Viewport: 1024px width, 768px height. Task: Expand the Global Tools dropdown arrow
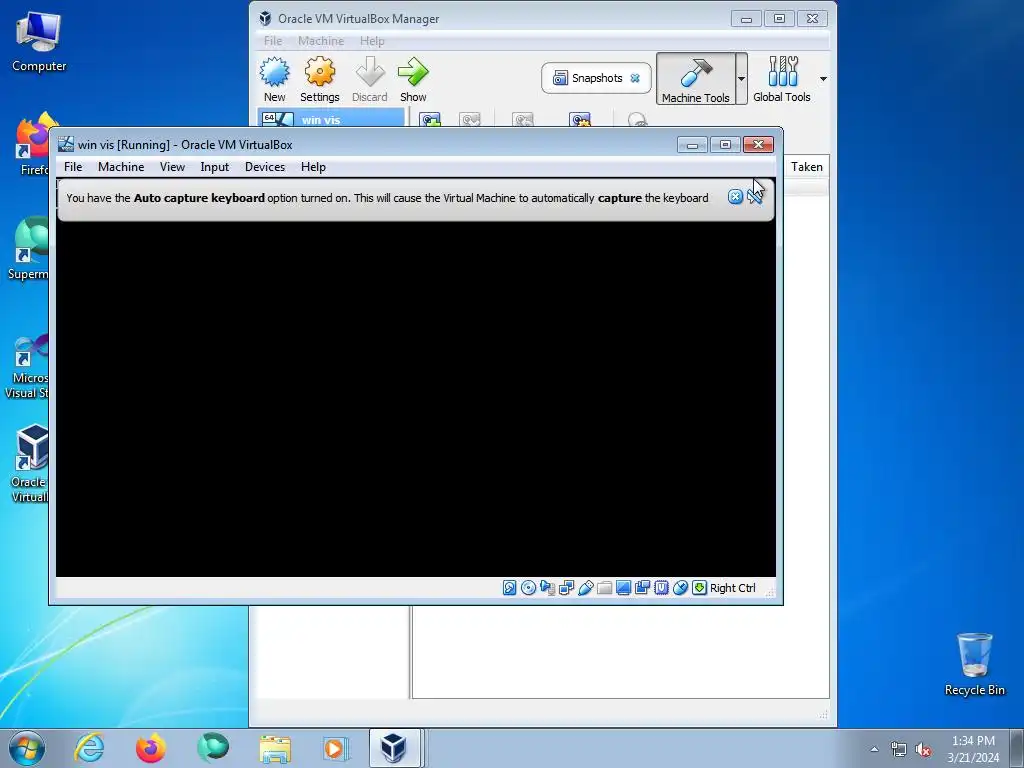click(823, 79)
